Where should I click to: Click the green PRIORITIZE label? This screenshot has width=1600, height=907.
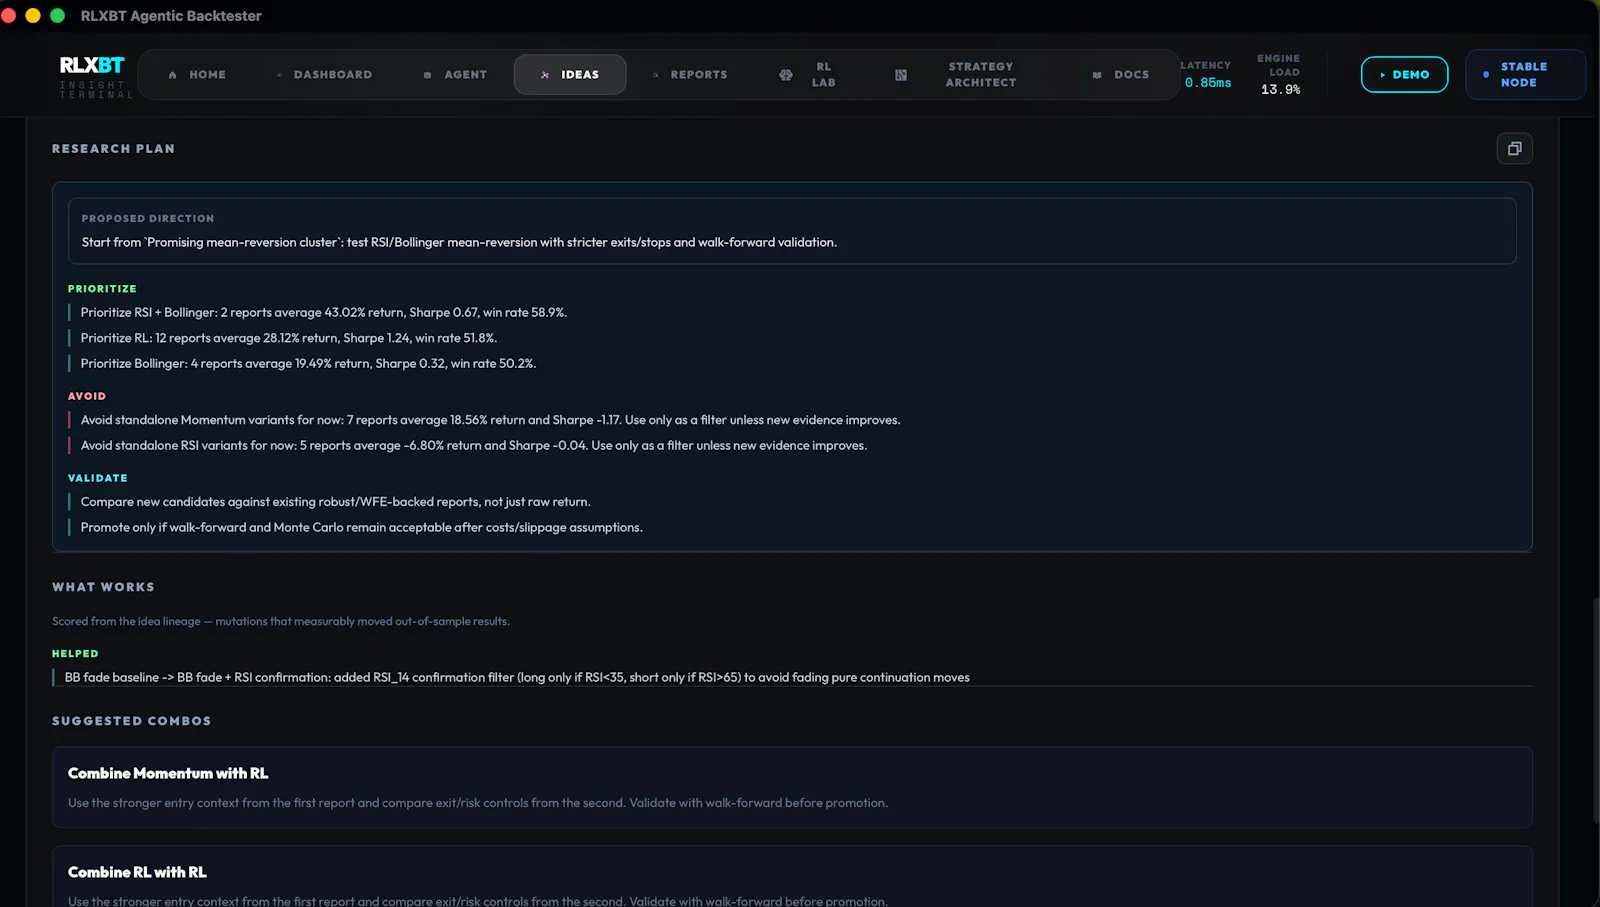(102, 289)
